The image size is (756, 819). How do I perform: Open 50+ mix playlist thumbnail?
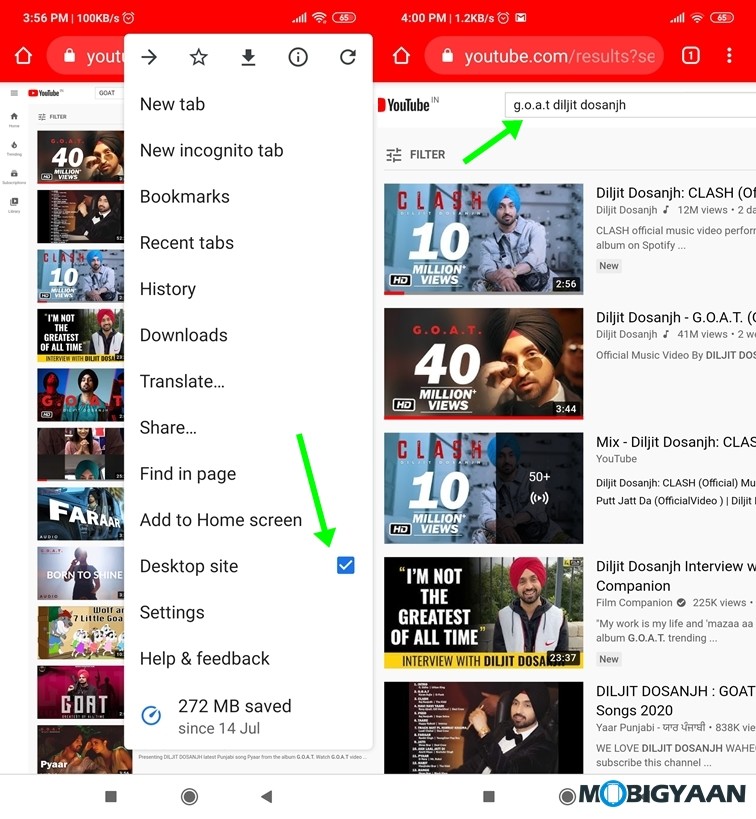(x=483, y=488)
